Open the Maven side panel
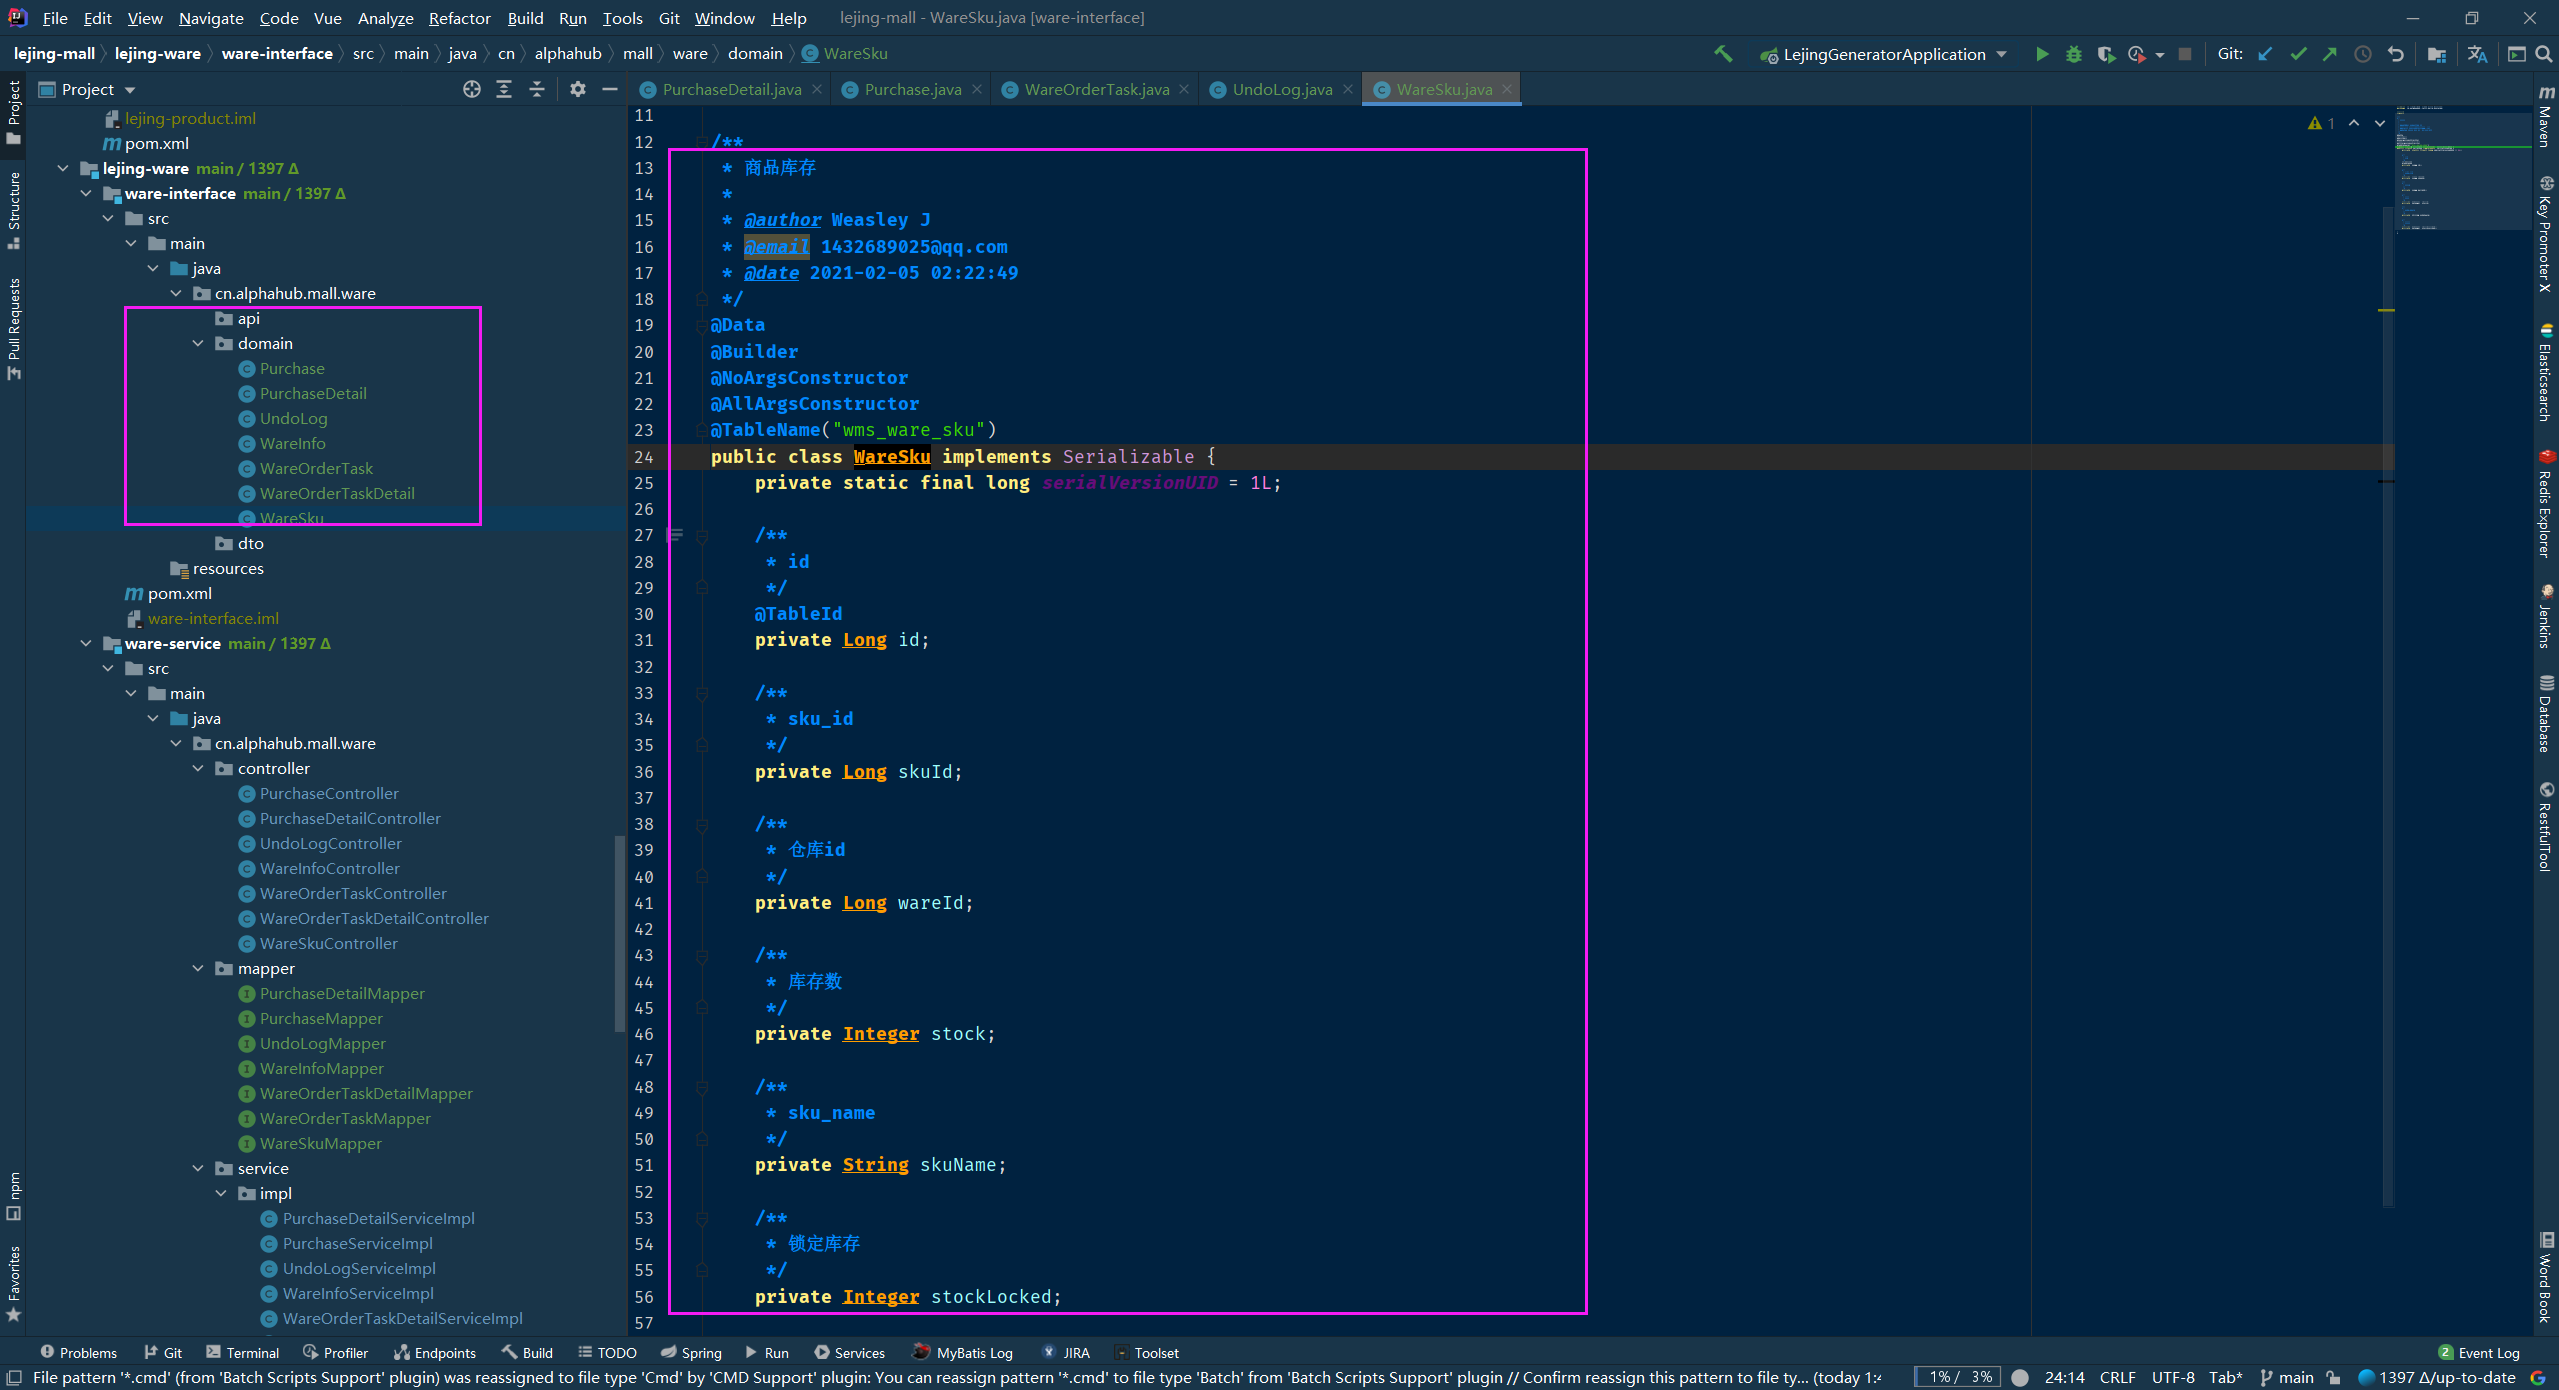 2546,118
